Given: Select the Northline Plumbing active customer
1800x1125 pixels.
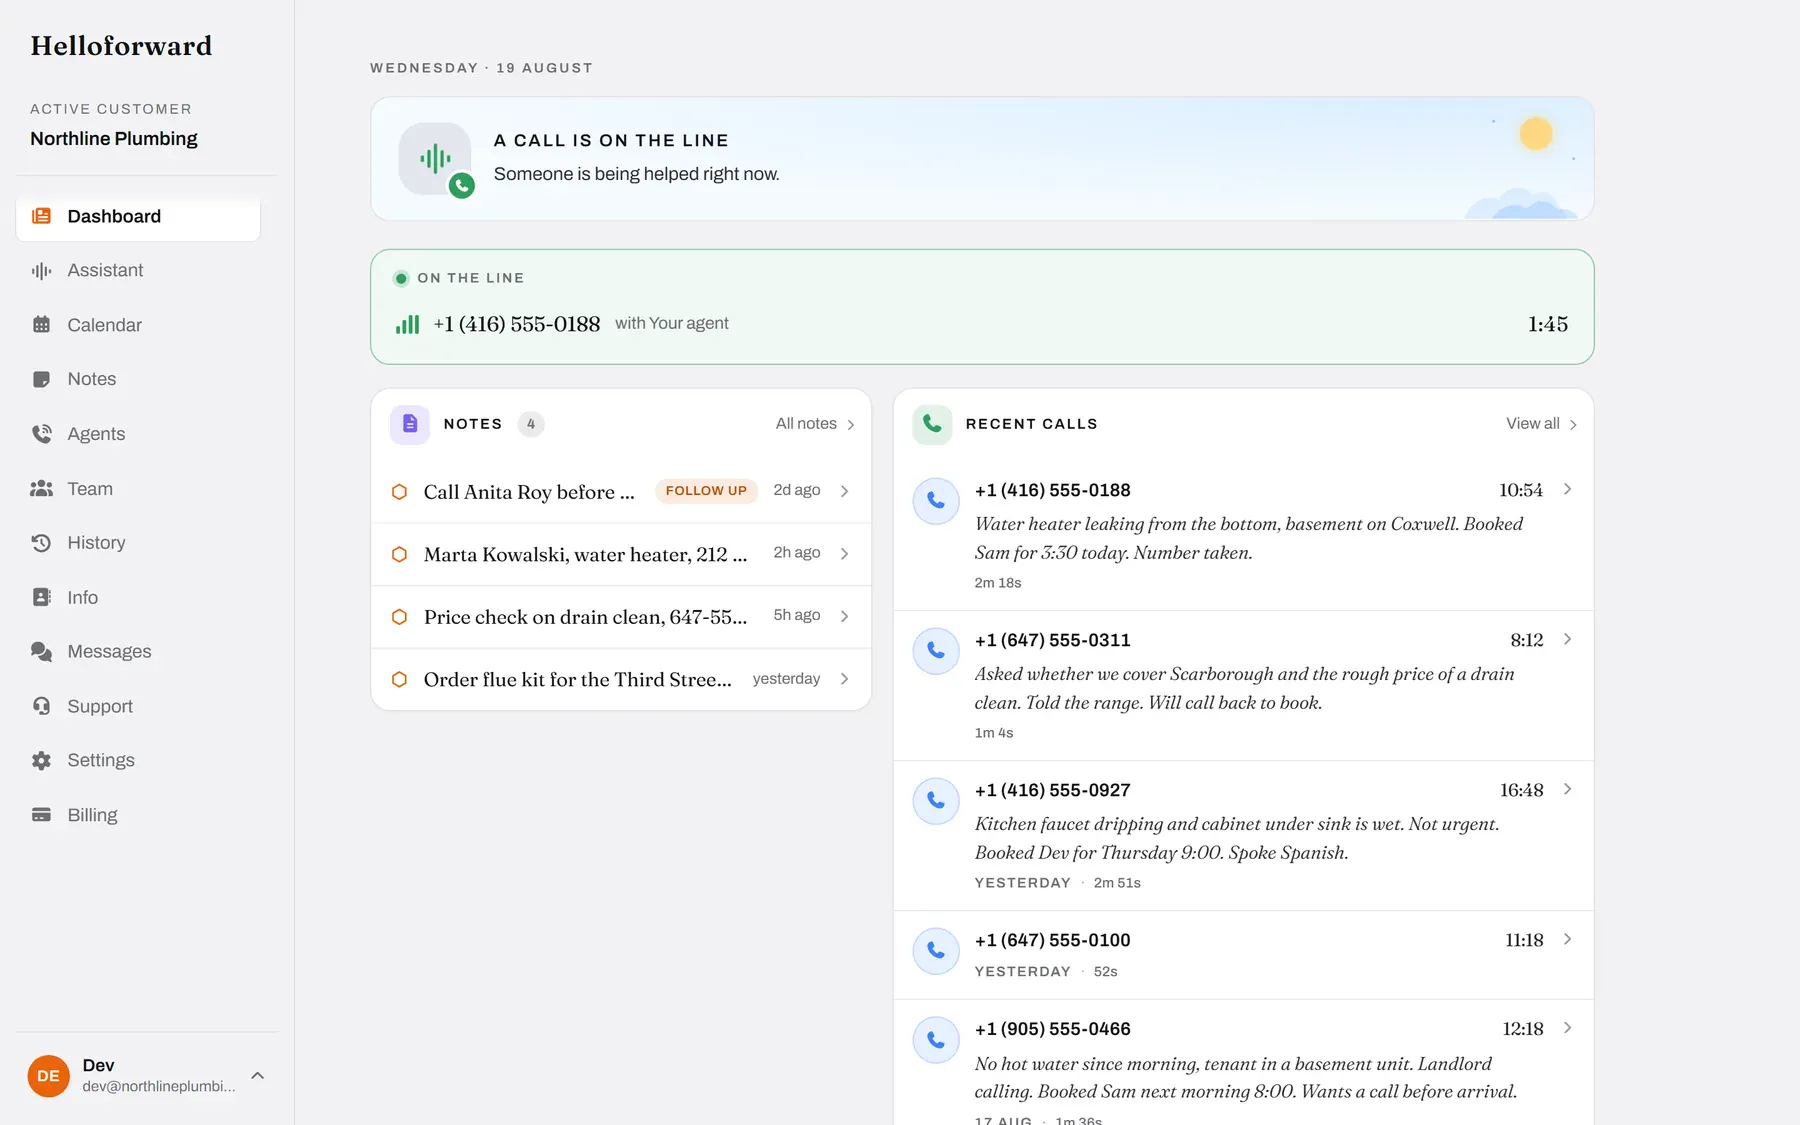Looking at the screenshot, I should (114, 139).
